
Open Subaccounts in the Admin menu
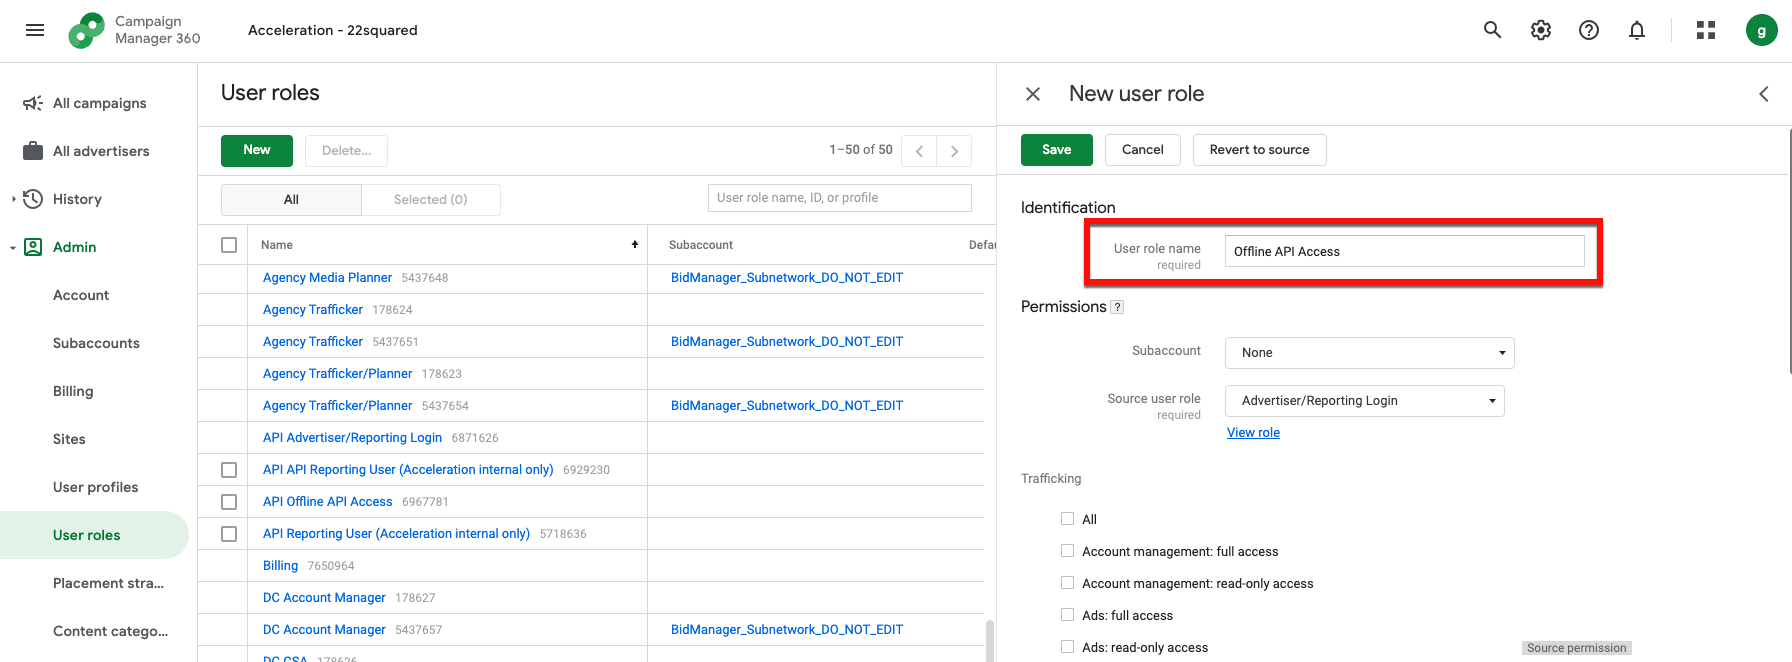pyautogui.click(x=96, y=343)
